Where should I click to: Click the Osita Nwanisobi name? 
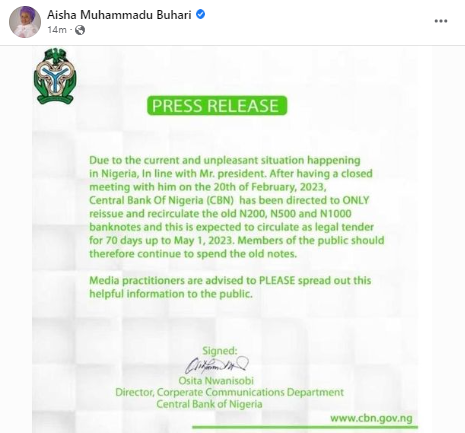pyautogui.click(x=216, y=380)
